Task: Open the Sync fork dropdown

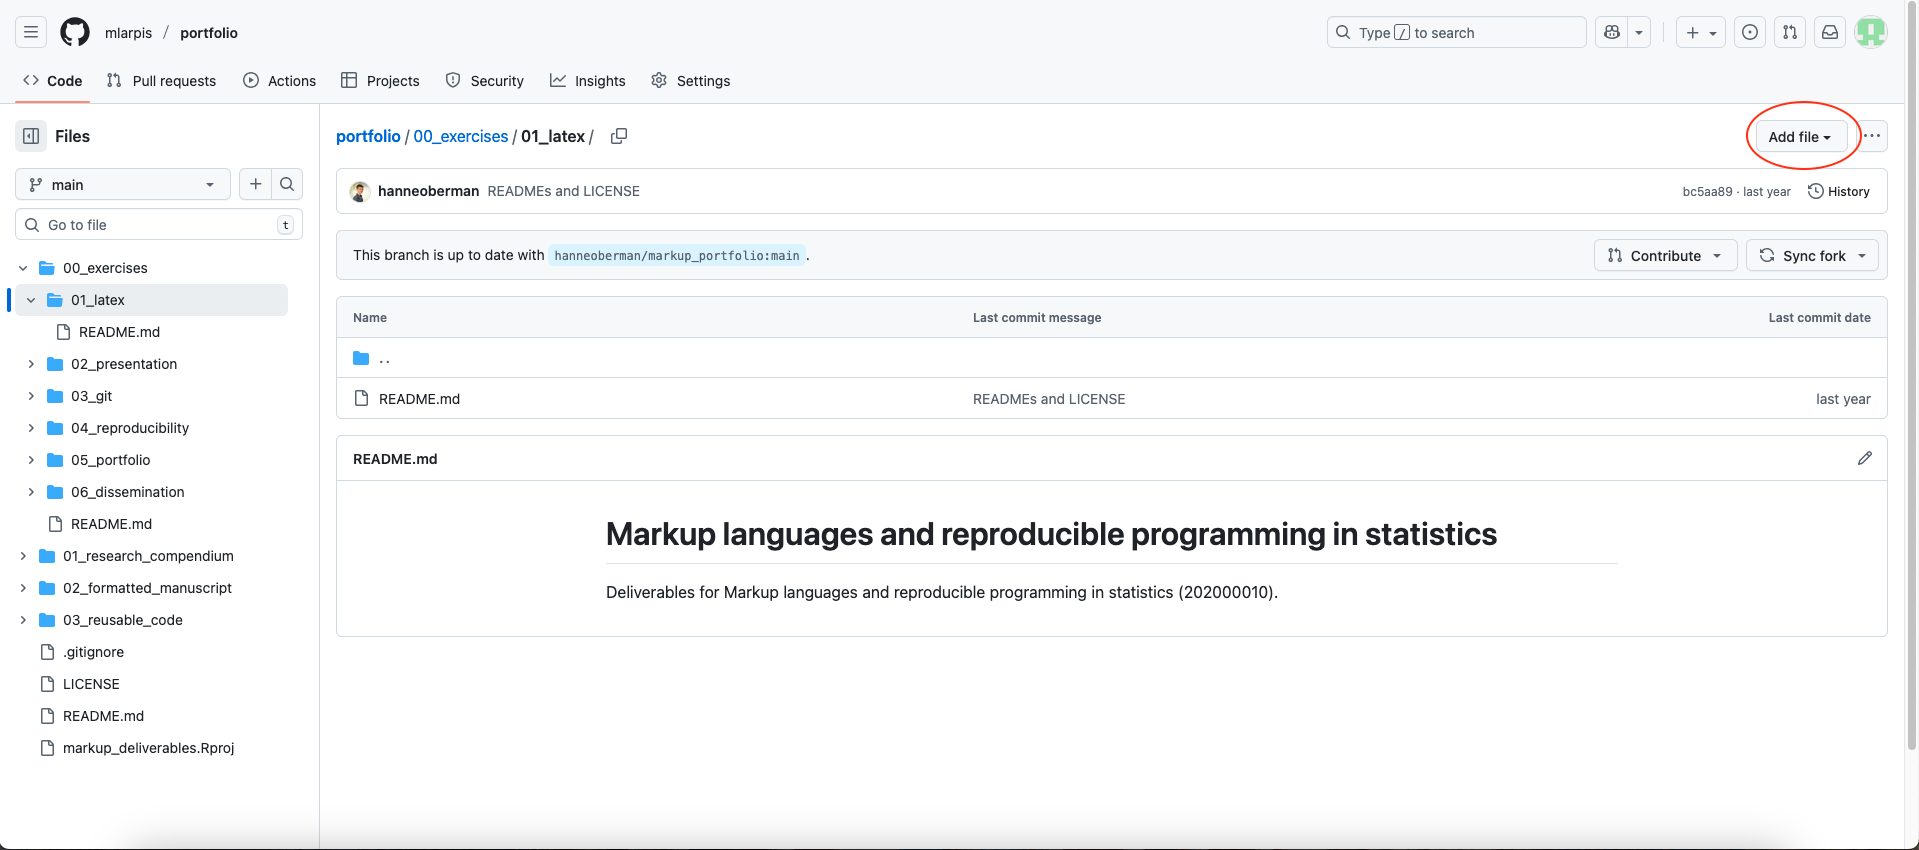Action: click(x=1812, y=256)
